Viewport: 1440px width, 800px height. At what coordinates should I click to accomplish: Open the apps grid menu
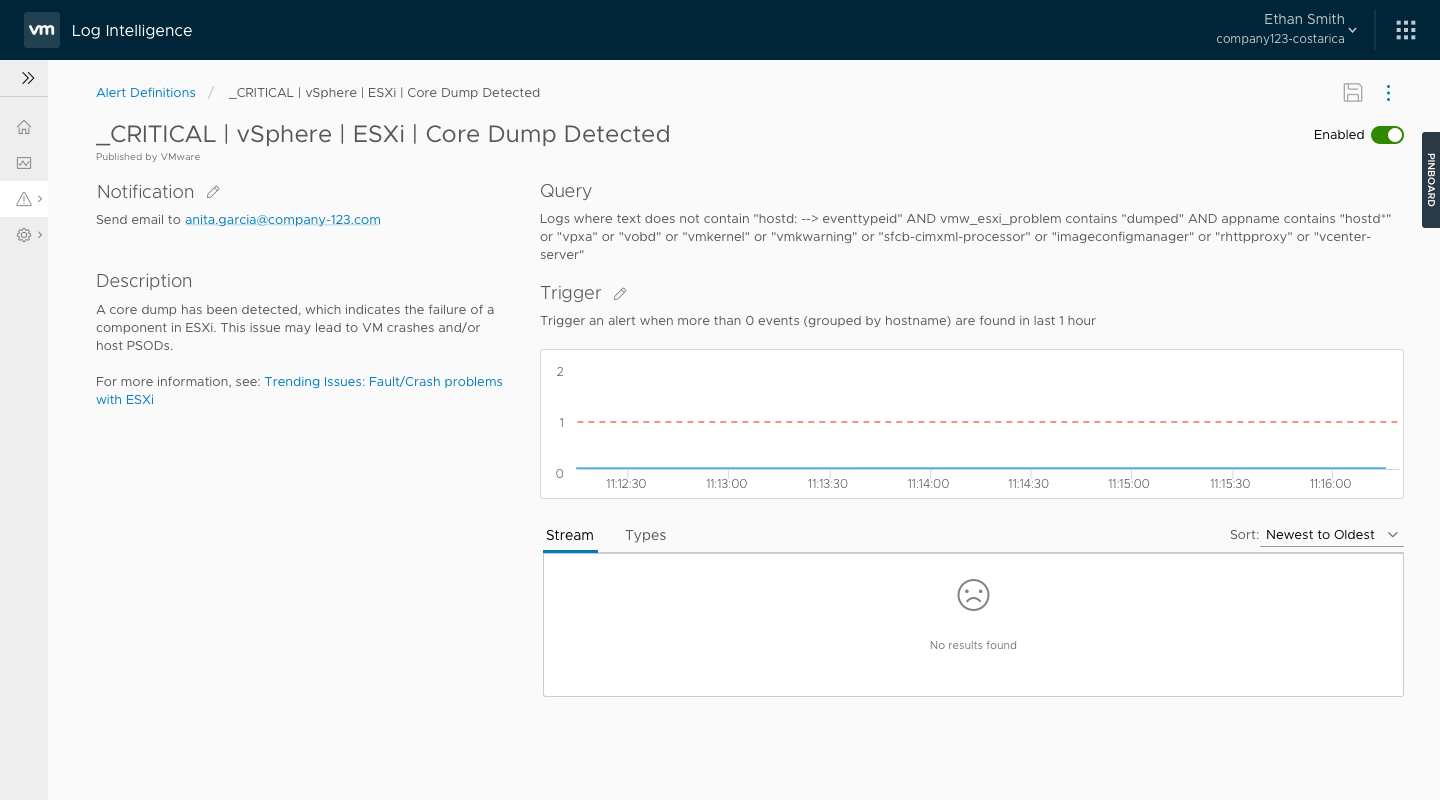[1405, 30]
